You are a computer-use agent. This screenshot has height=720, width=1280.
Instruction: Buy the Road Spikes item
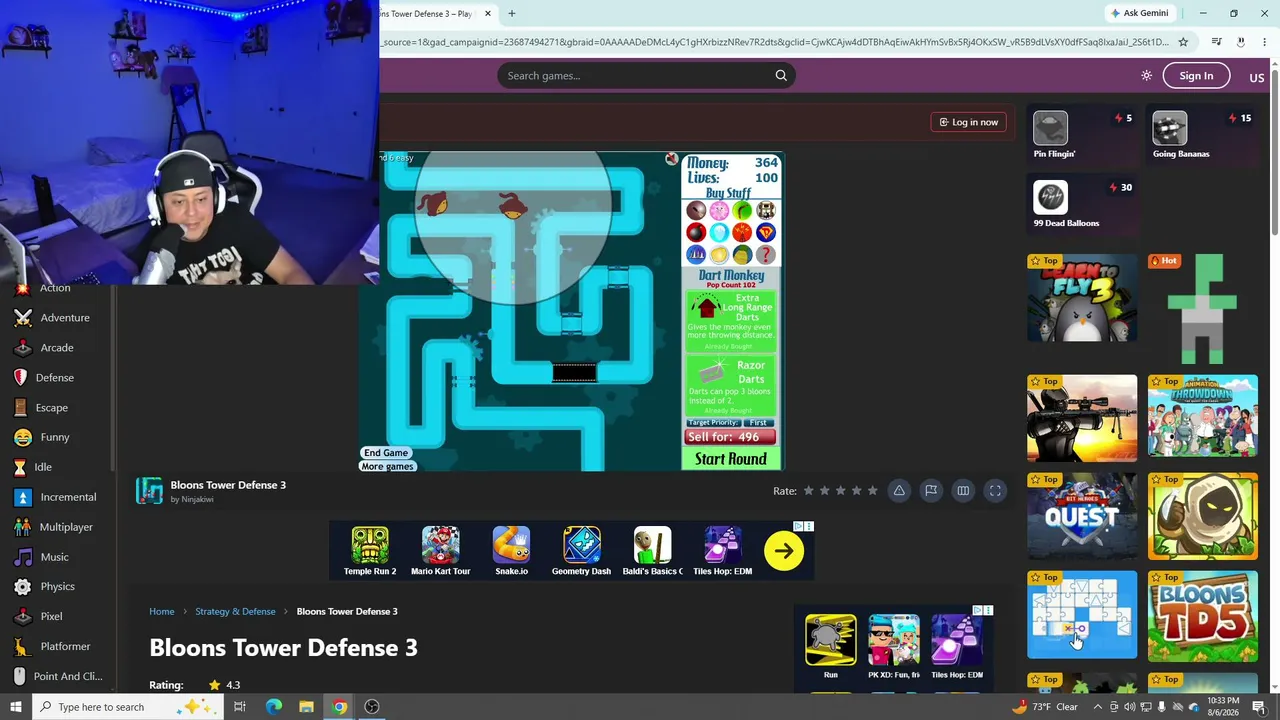pyautogui.click(x=696, y=254)
